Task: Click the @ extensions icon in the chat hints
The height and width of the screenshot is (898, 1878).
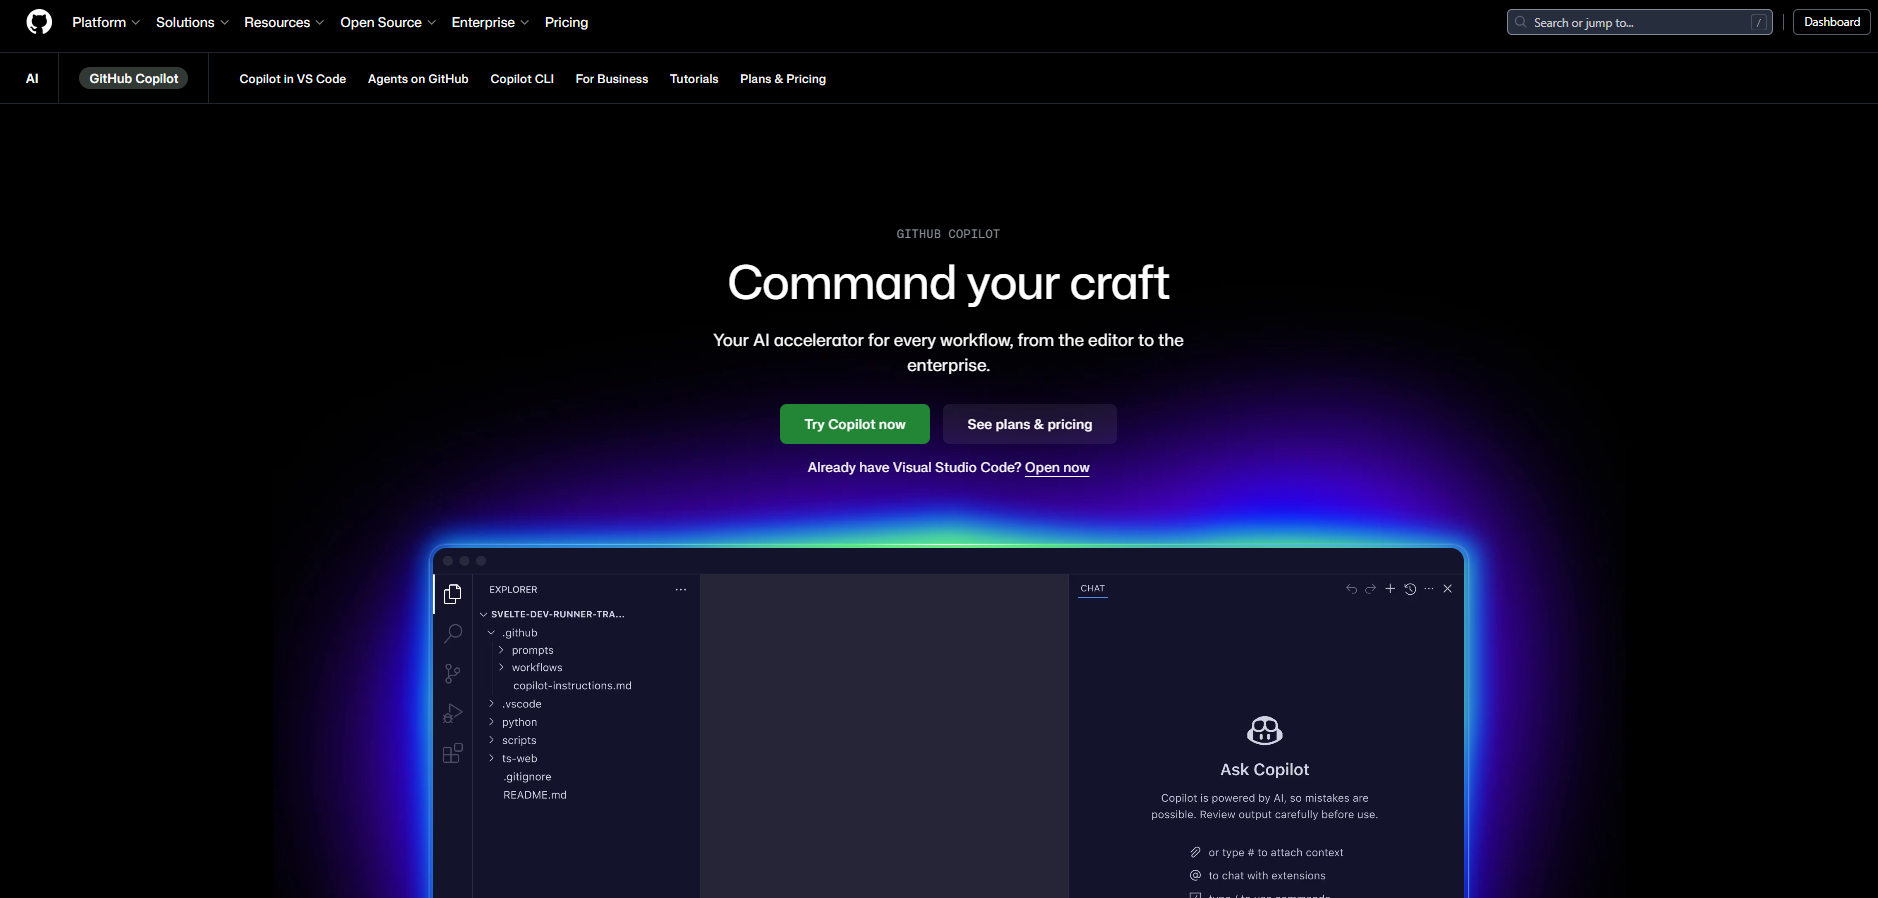Action: (x=1195, y=875)
